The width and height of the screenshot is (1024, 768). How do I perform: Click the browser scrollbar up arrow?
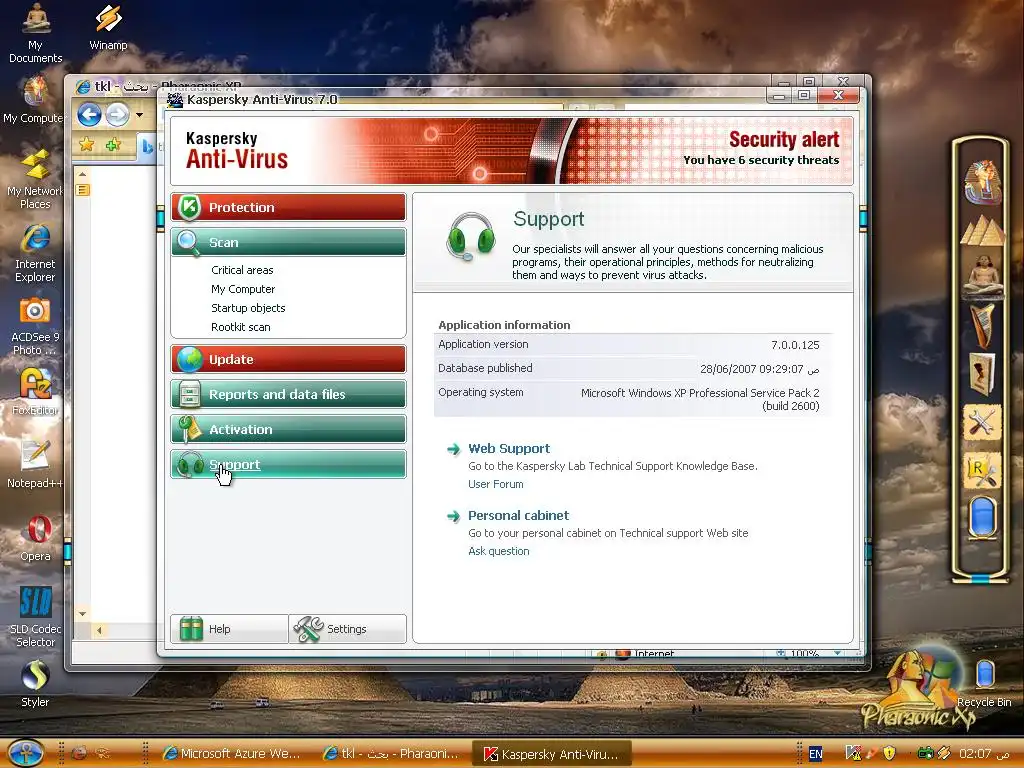82,174
